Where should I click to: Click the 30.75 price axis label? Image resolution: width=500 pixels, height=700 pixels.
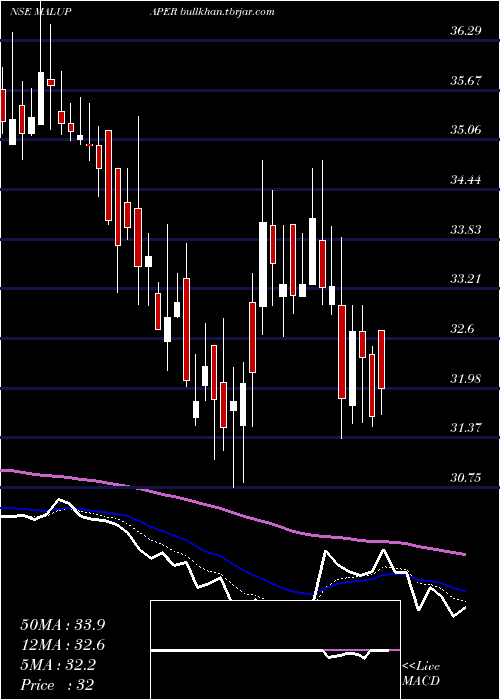point(464,478)
